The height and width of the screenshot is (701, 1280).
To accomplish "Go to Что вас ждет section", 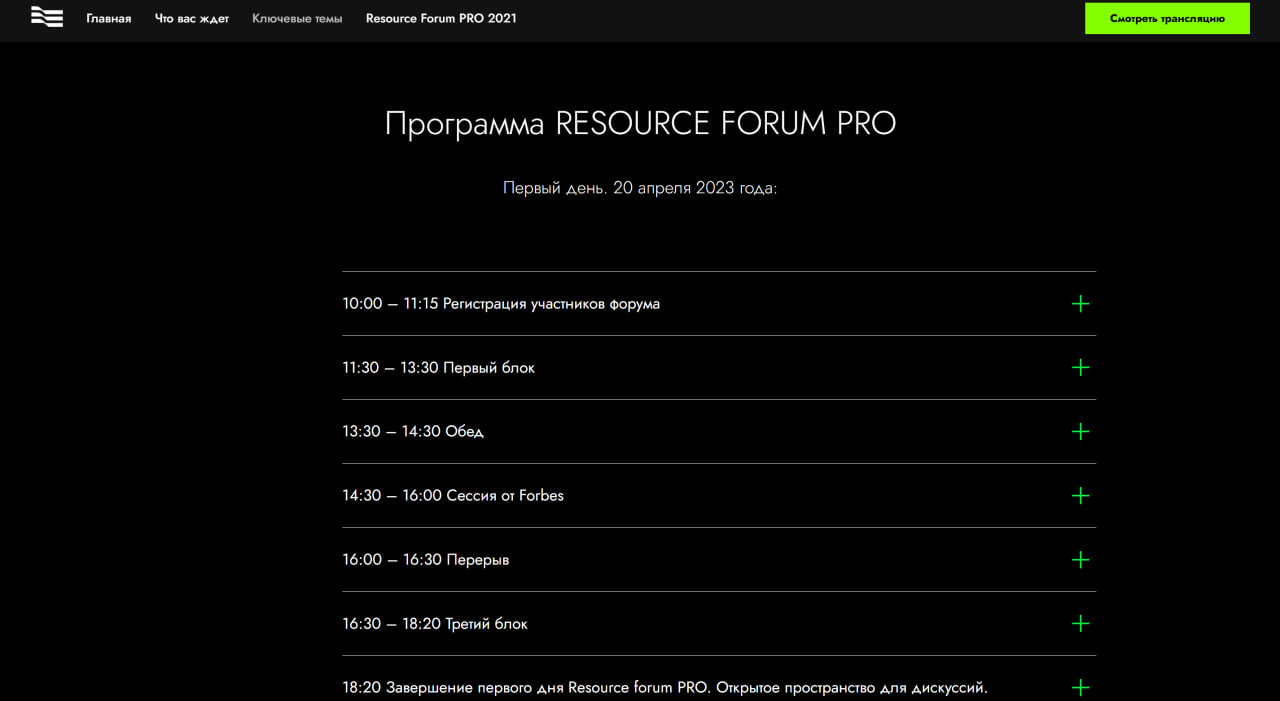I will coord(192,18).
